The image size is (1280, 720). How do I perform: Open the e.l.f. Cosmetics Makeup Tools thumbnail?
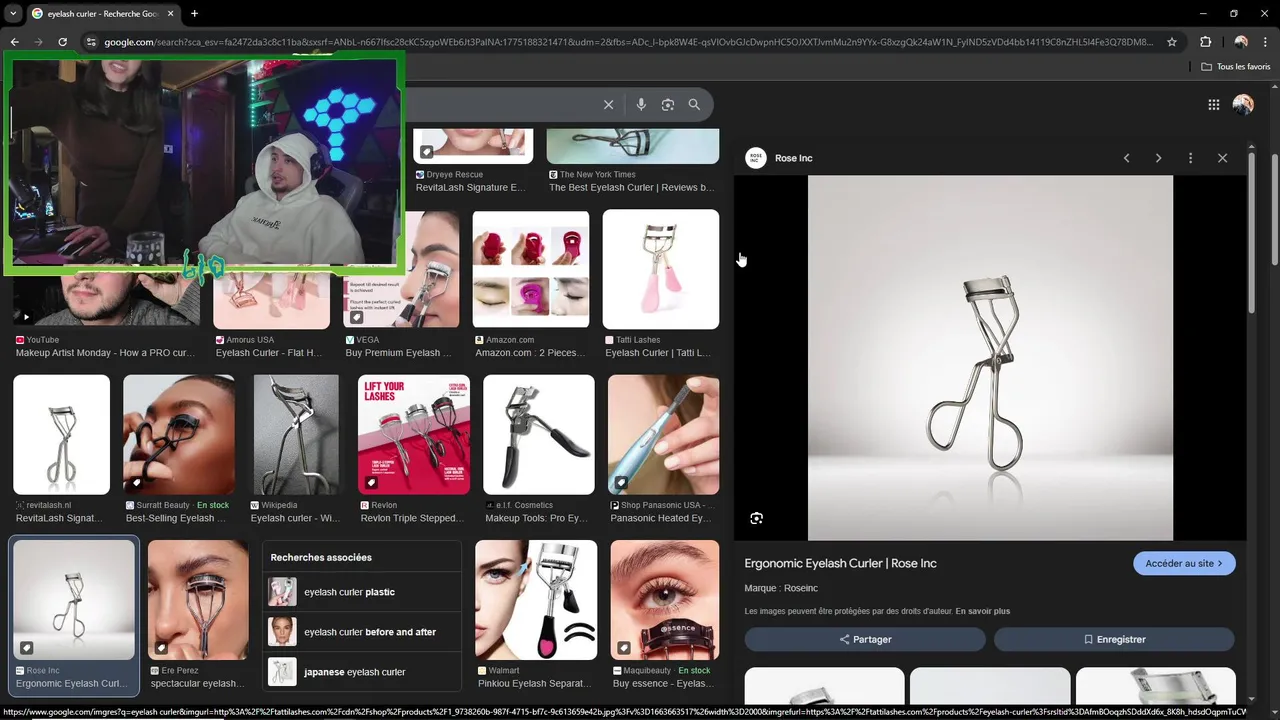pyautogui.click(x=539, y=435)
